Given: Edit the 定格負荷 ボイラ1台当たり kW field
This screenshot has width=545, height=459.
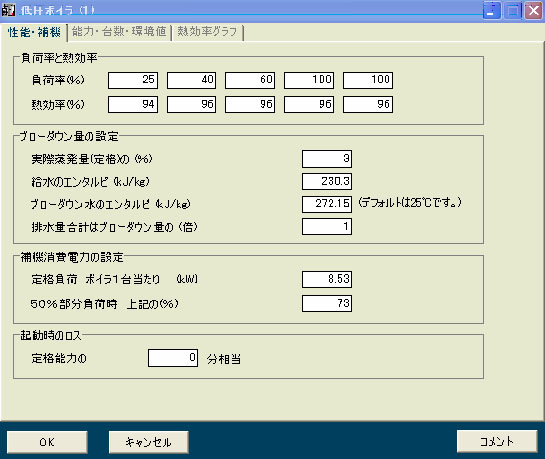Looking at the screenshot, I should [327, 279].
